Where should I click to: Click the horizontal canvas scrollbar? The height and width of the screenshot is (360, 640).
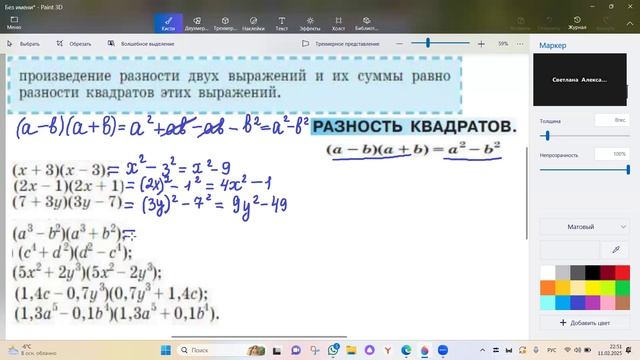tap(259, 337)
